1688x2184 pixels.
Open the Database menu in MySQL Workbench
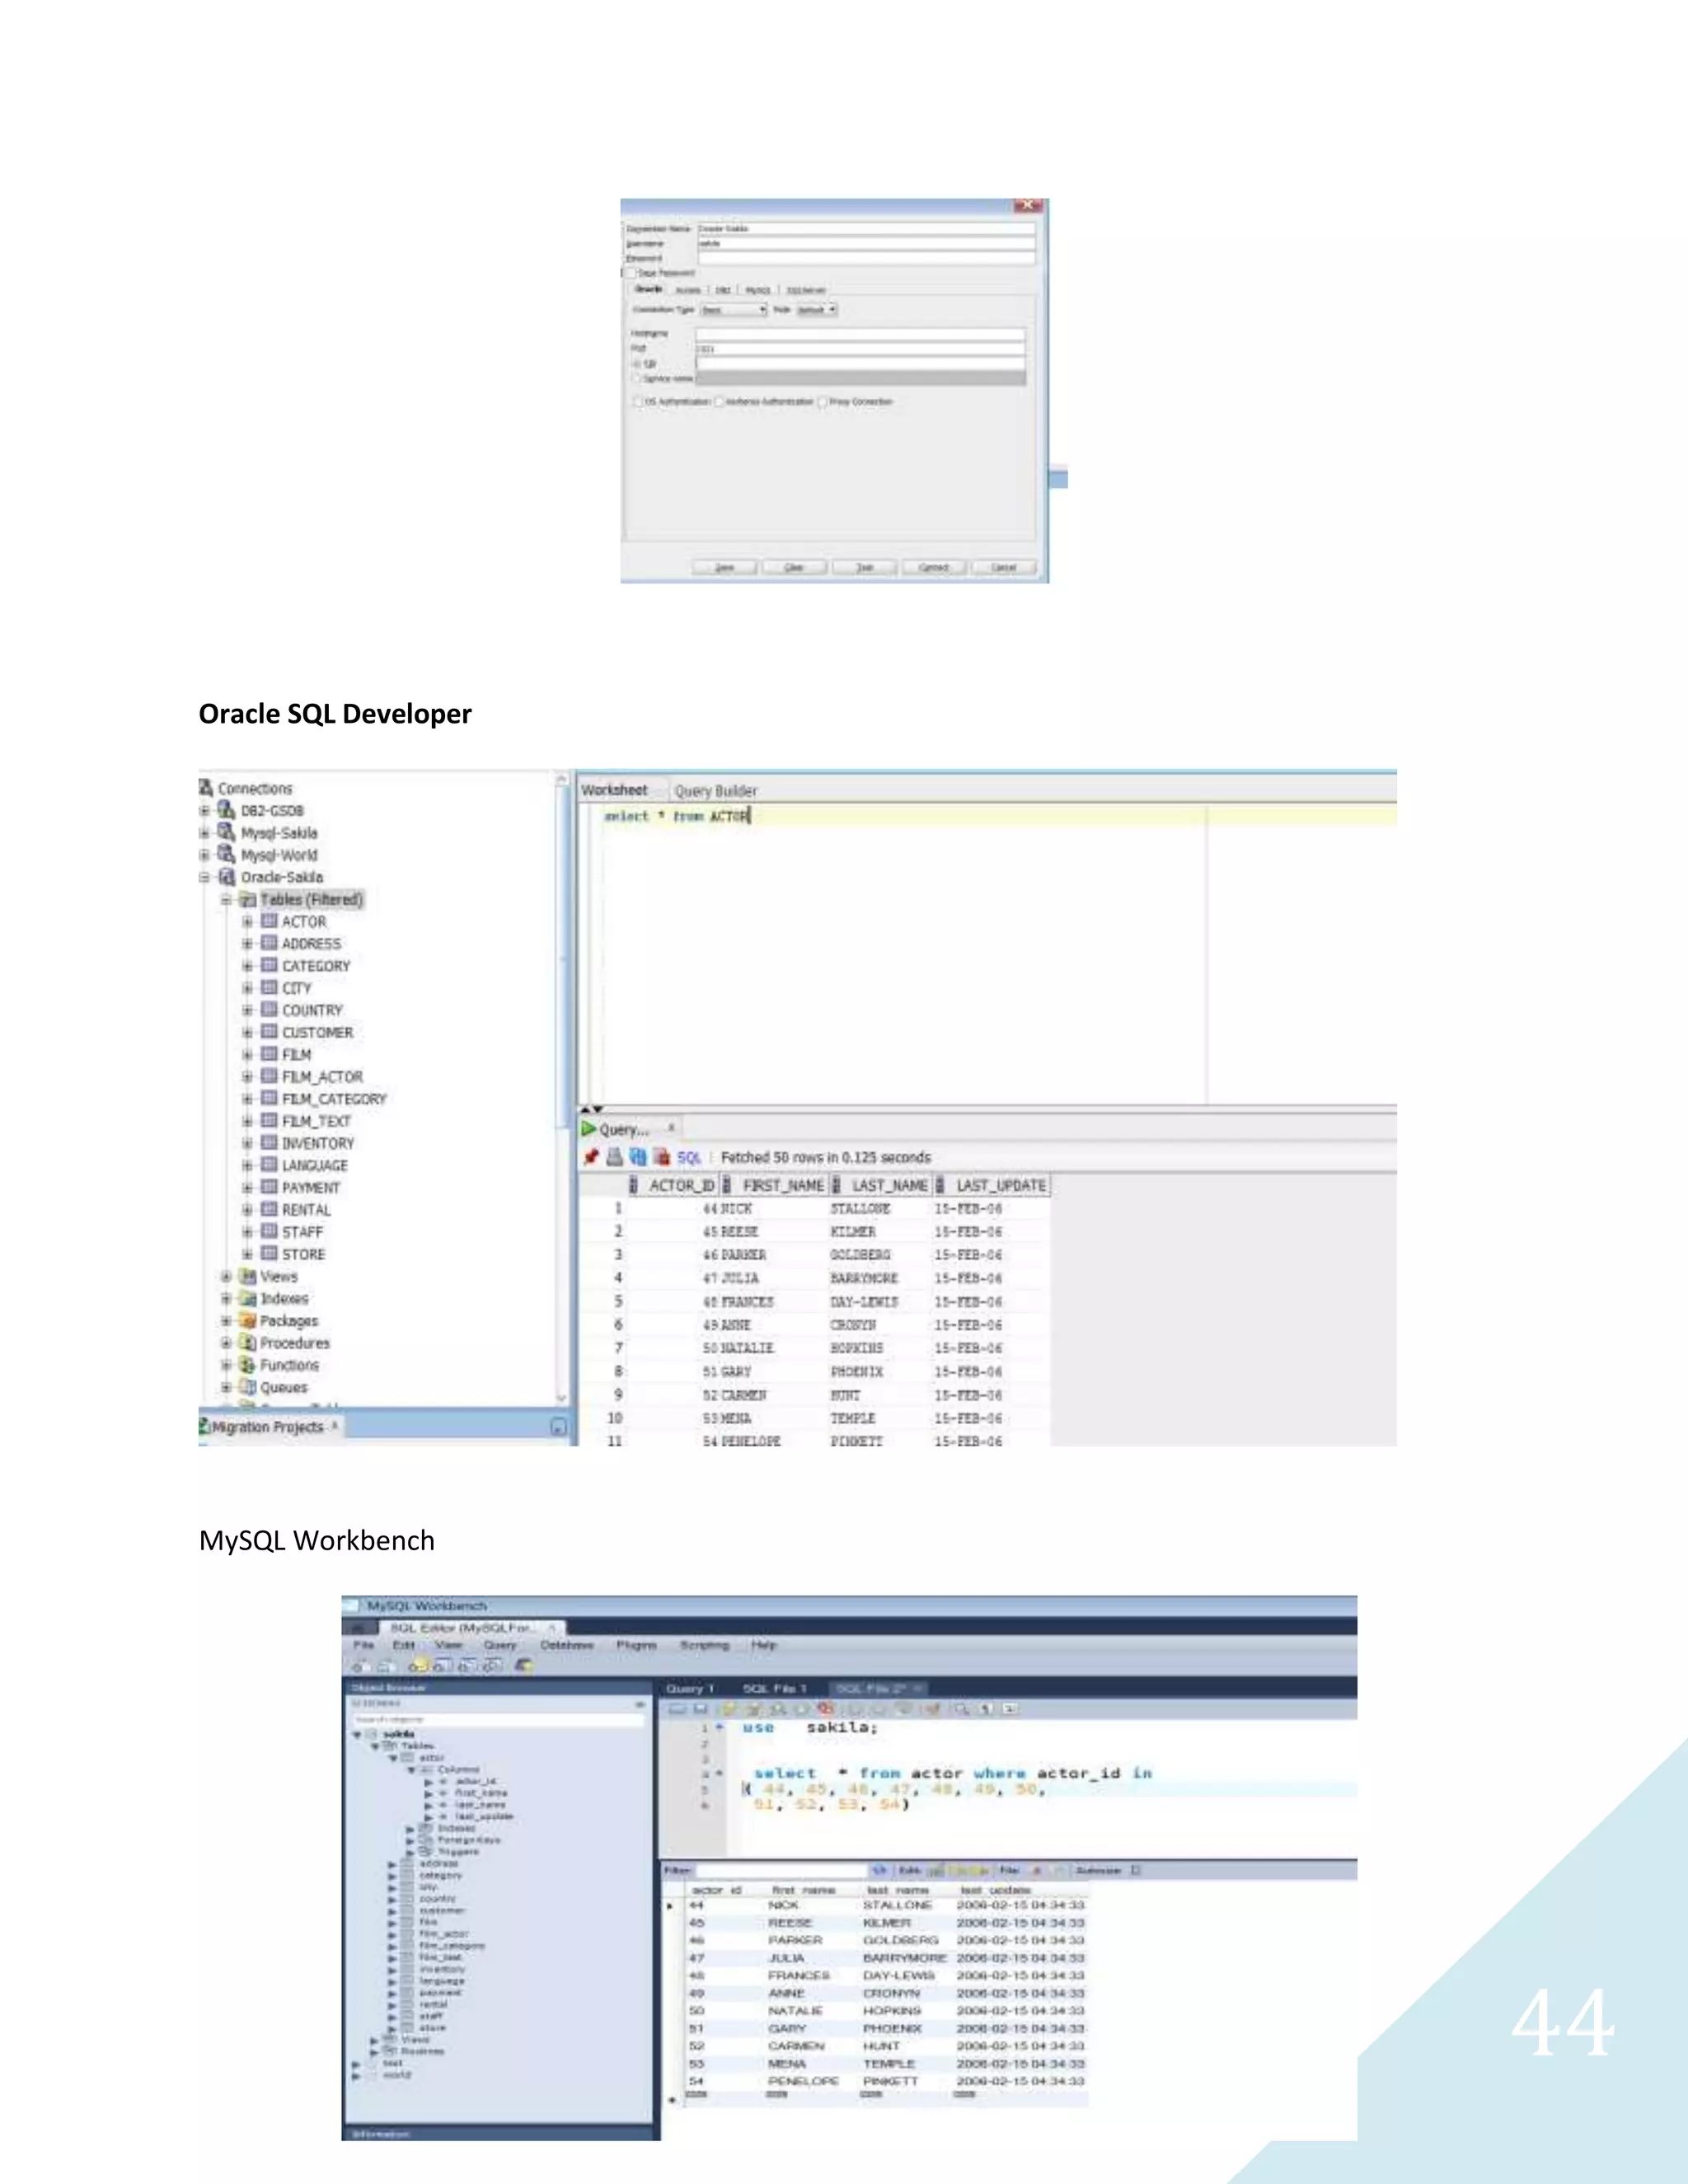pos(566,1645)
